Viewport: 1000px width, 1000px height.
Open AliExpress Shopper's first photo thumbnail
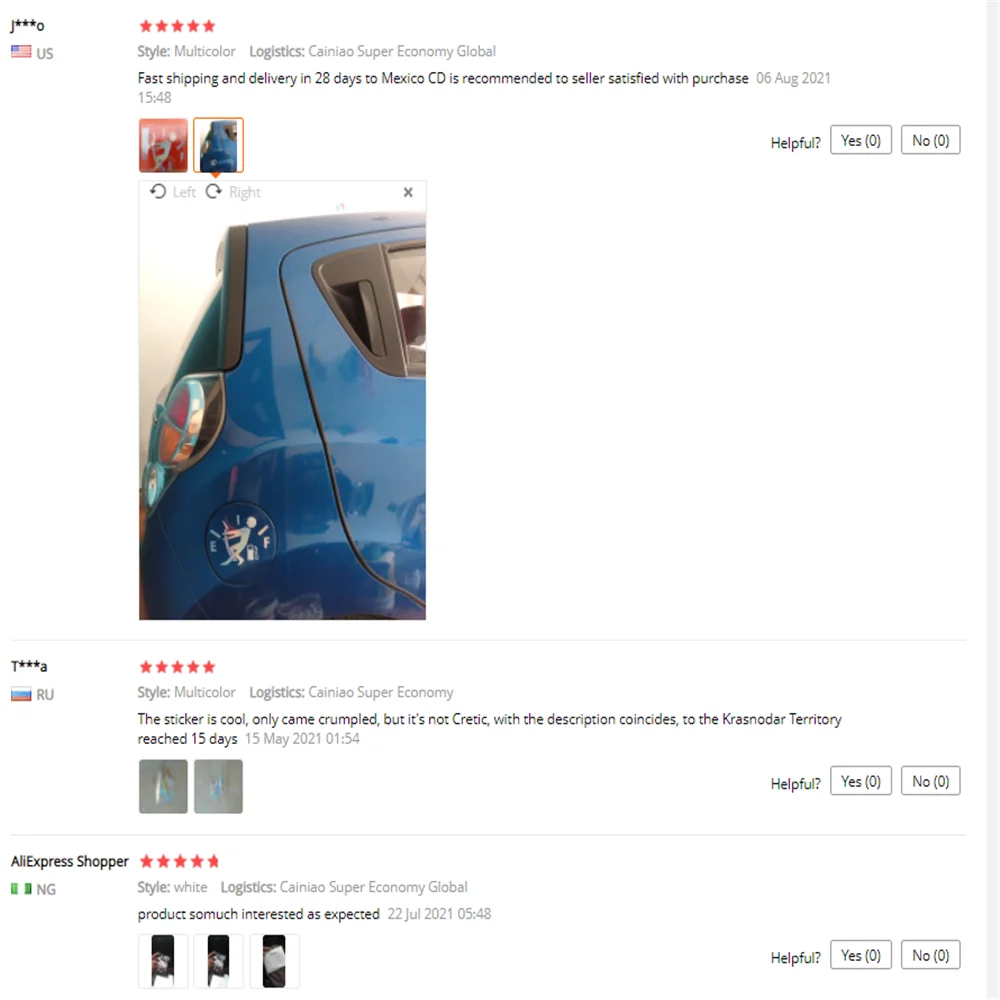(x=163, y=961)
